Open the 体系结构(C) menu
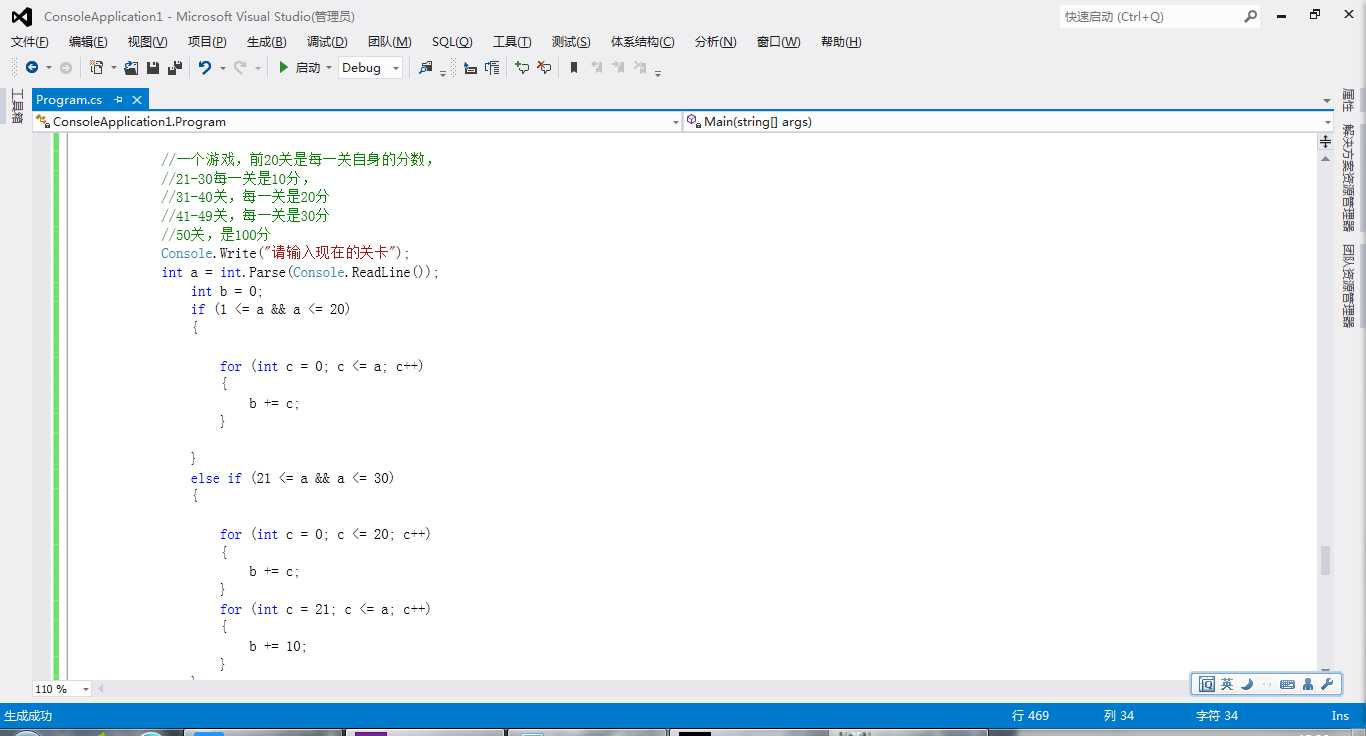1366x736 pixels. [643, 42]
